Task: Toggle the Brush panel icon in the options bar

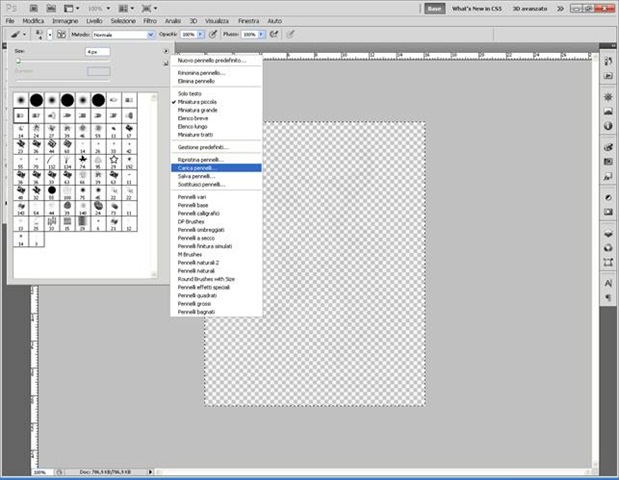Action: (x=61, y=35)
